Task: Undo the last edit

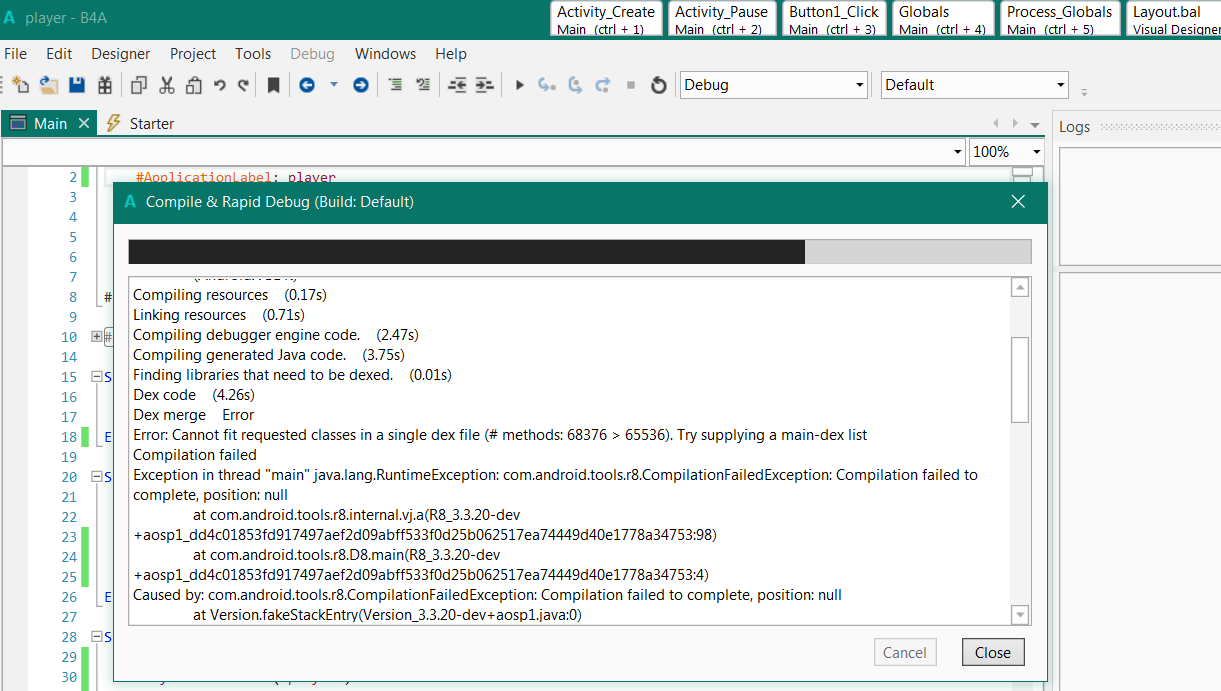Action: point(219,85)
